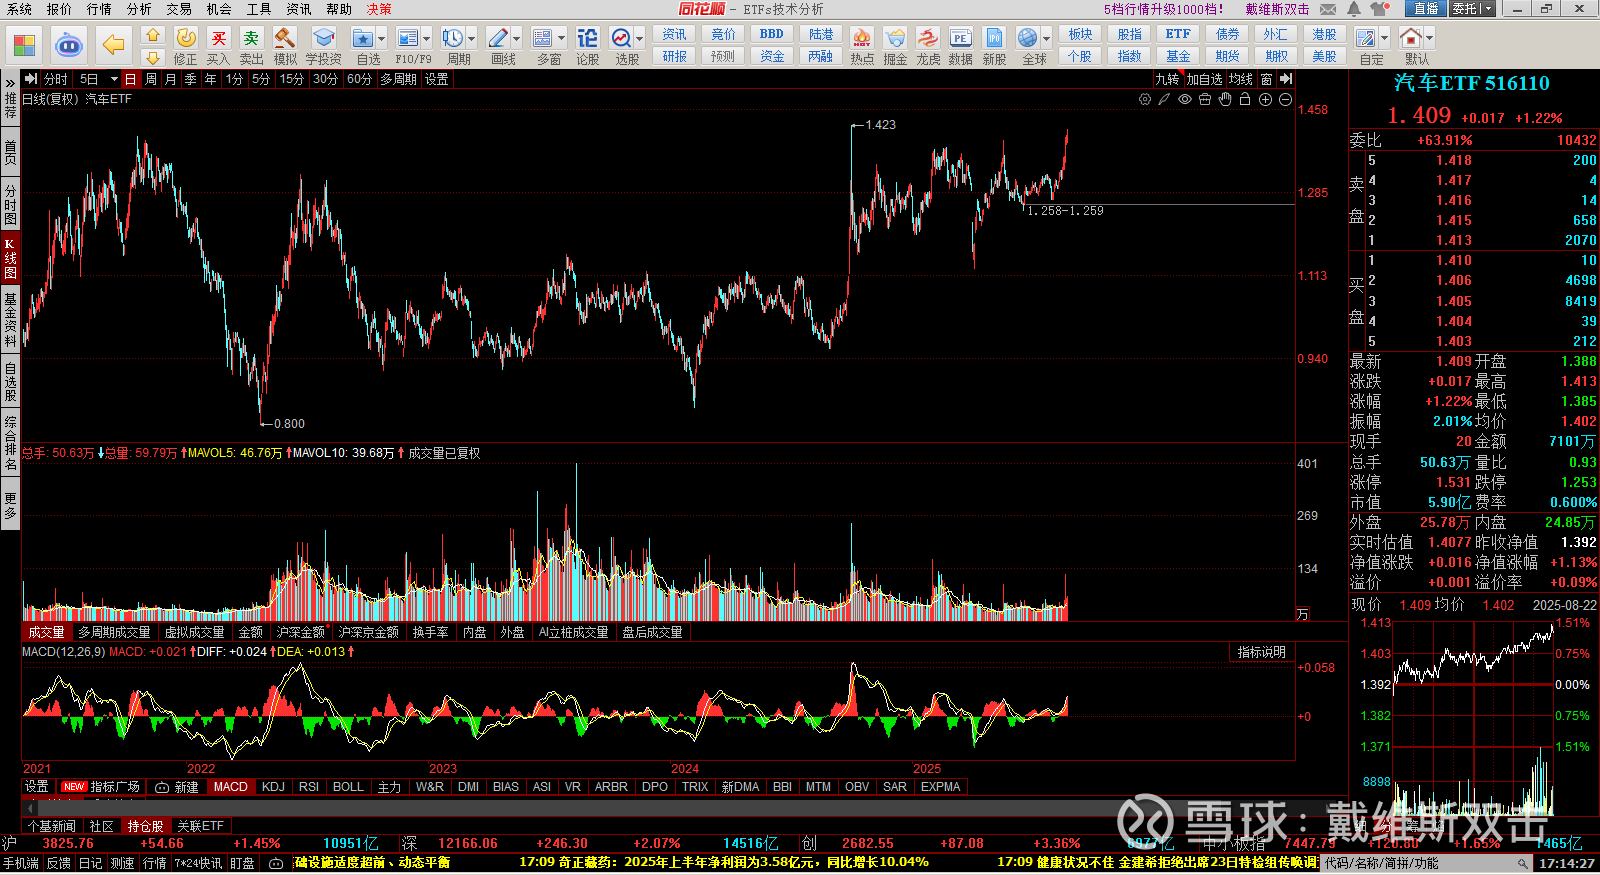Open the blue robot assistant icon
Screen dimensions: 1600x875
click(x=68, y=44)
